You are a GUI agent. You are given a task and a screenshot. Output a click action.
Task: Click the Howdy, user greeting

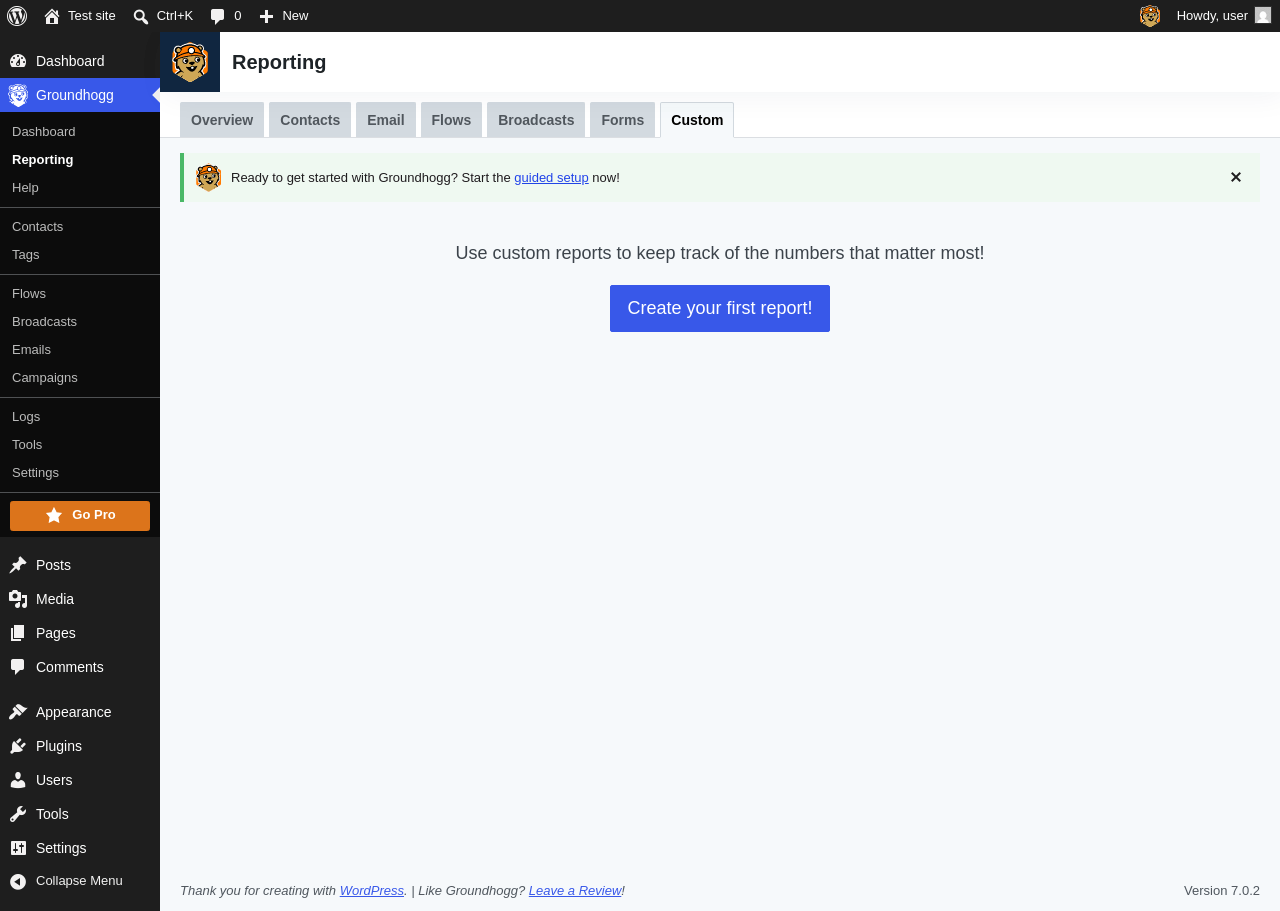1212,16
